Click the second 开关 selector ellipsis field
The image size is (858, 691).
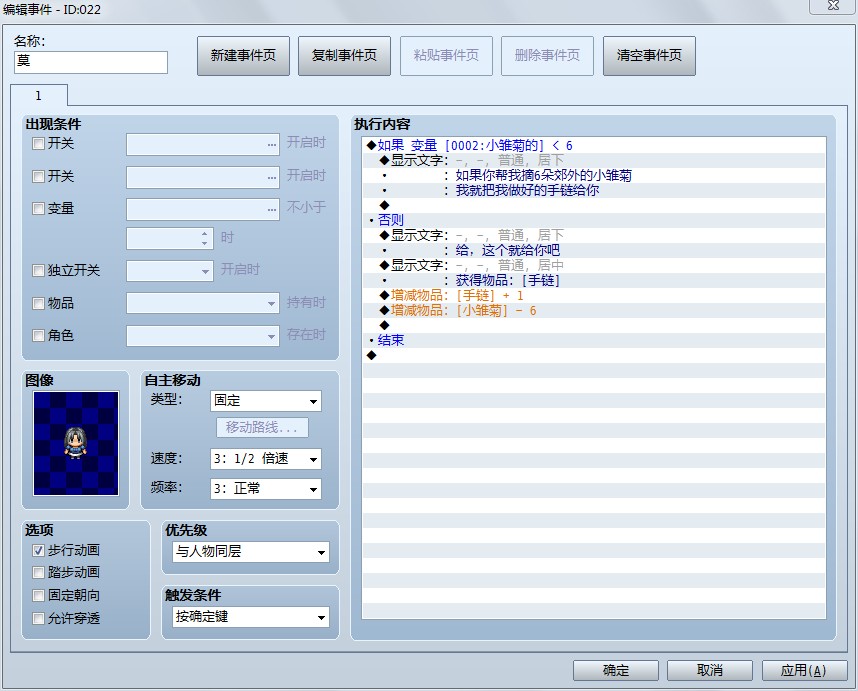tap(203, 177)
